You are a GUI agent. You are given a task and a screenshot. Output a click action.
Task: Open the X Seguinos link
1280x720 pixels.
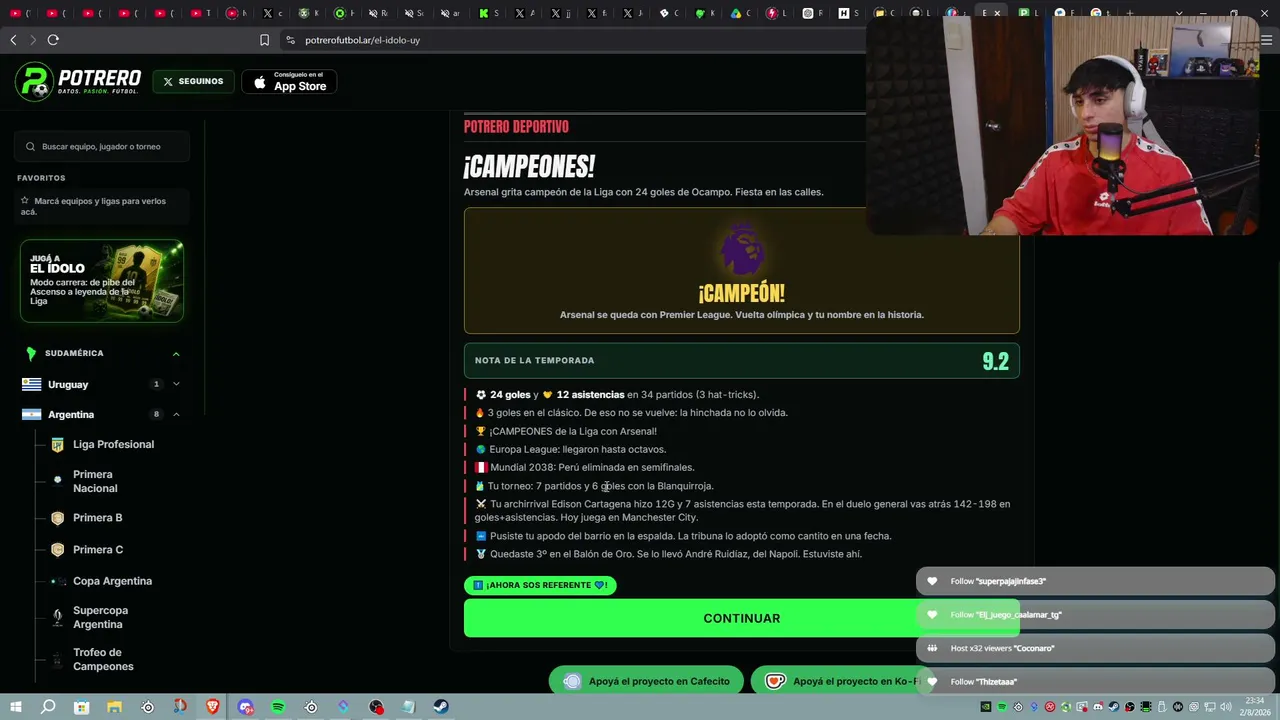[194, 82]
